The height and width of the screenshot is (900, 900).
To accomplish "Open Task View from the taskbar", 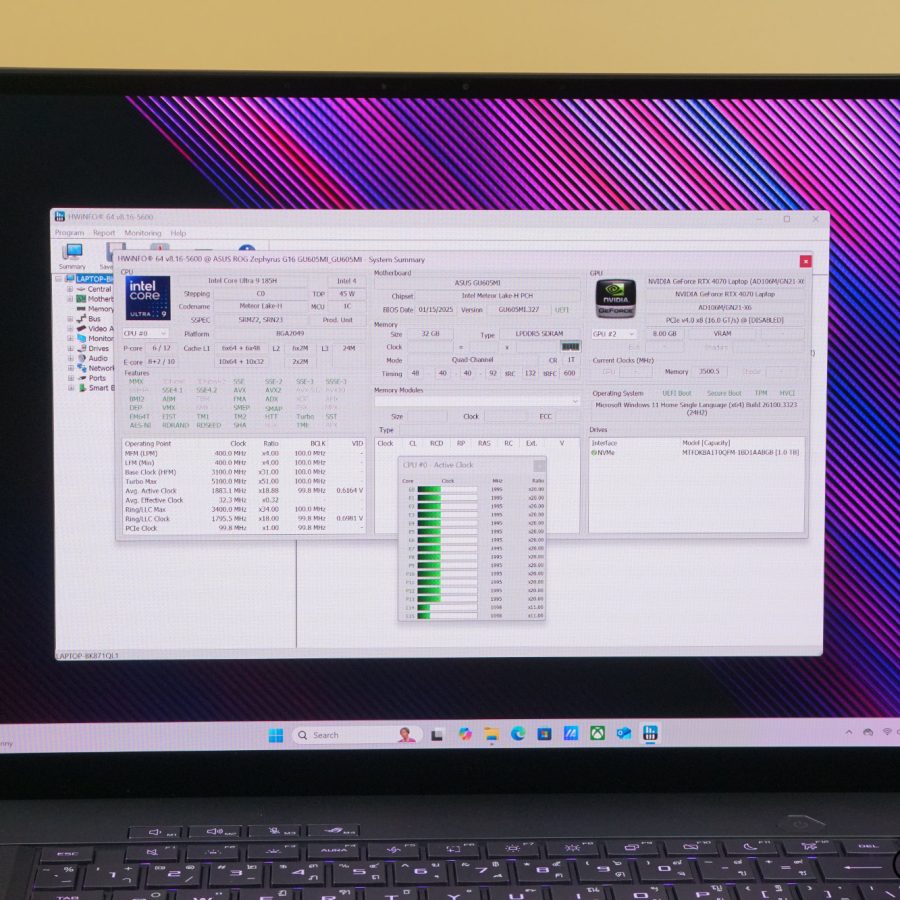I will (x=437, y=735).
